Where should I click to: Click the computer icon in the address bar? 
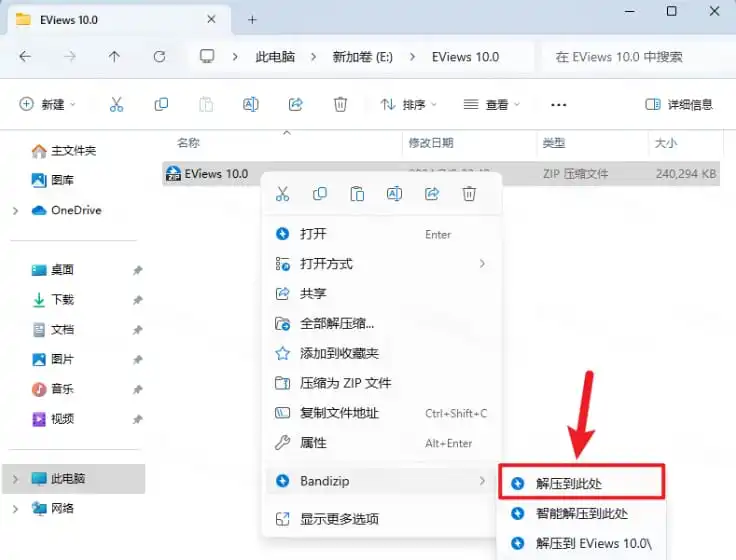pos(207,57)
